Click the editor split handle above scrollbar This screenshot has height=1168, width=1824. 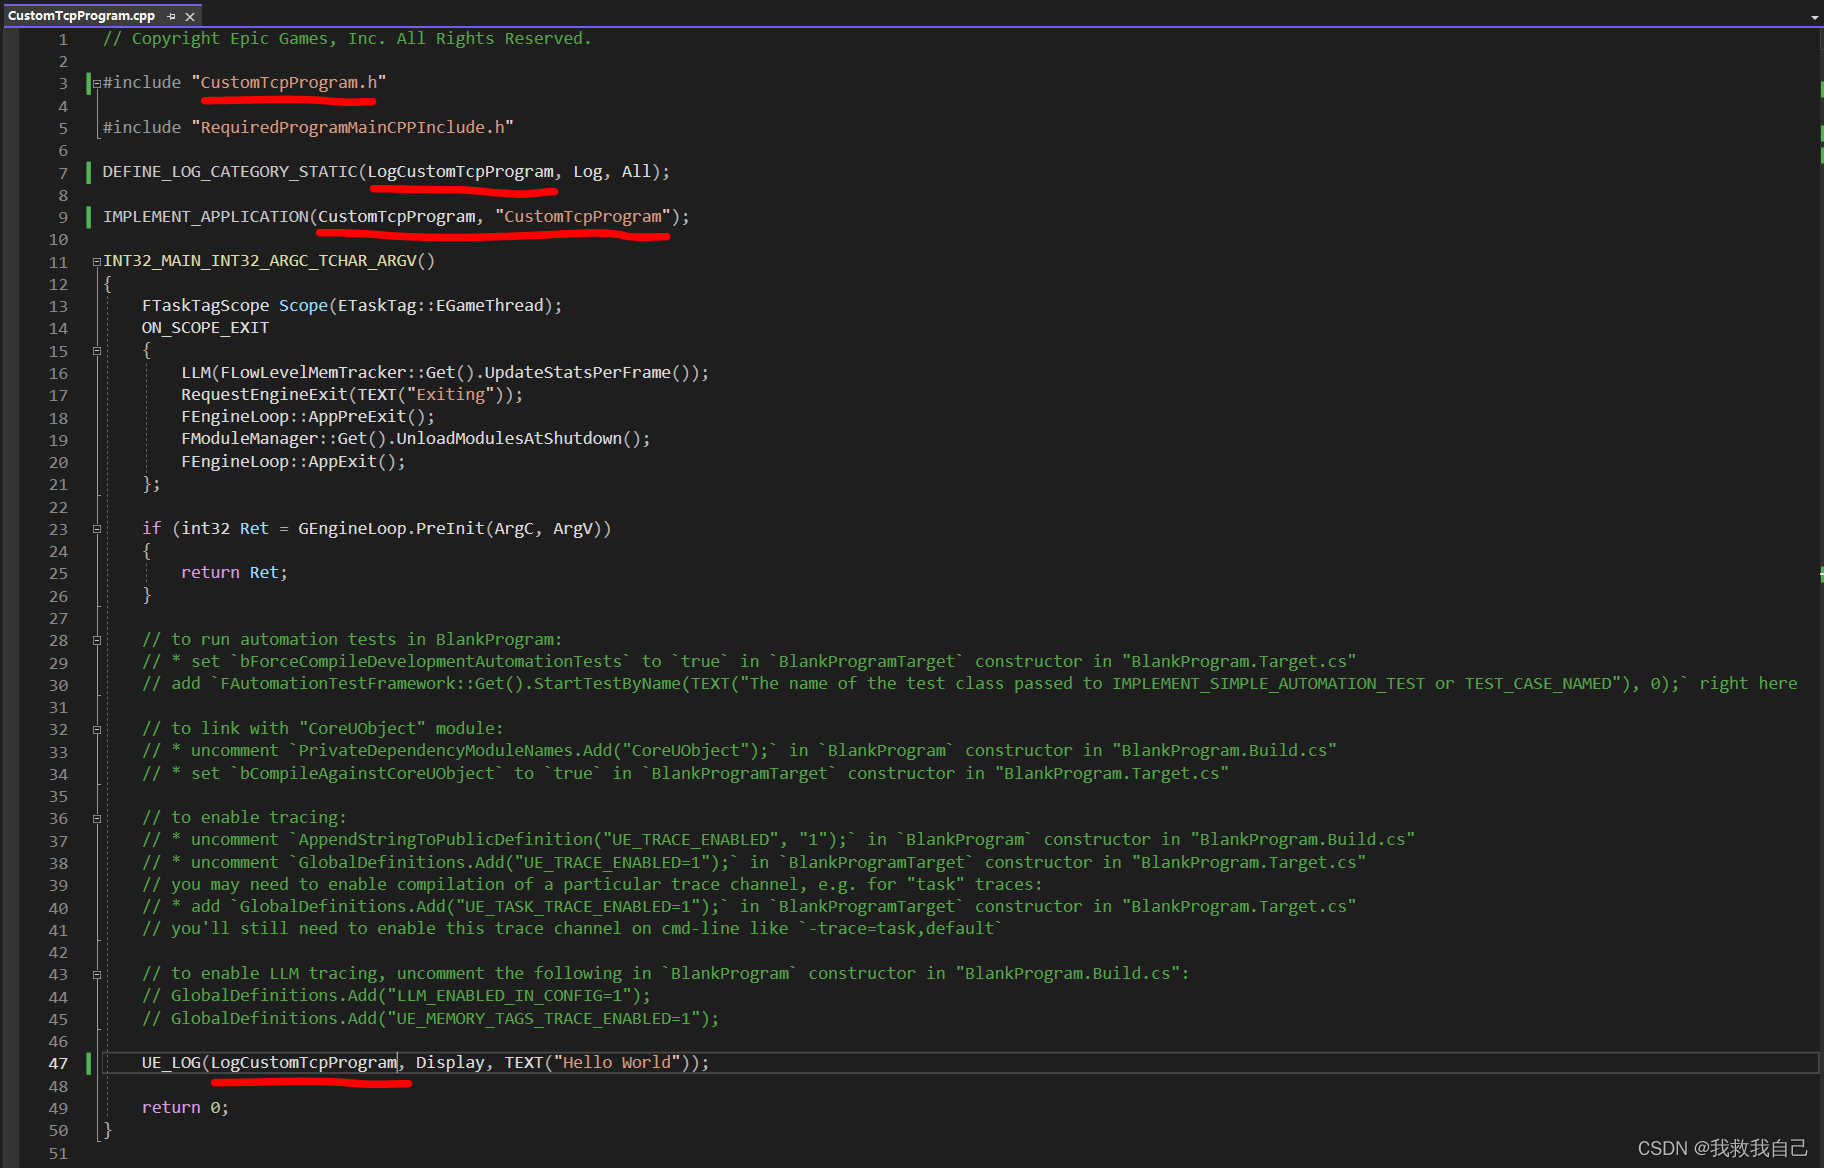pos(1820,35)
